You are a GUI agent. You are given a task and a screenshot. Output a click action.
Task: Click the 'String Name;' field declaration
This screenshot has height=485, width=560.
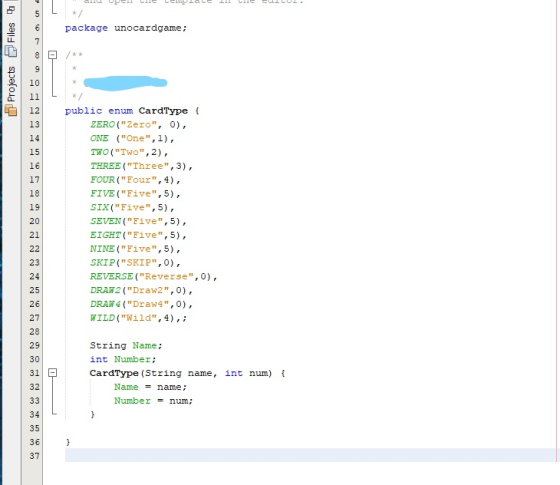click(x=126, y=345)
